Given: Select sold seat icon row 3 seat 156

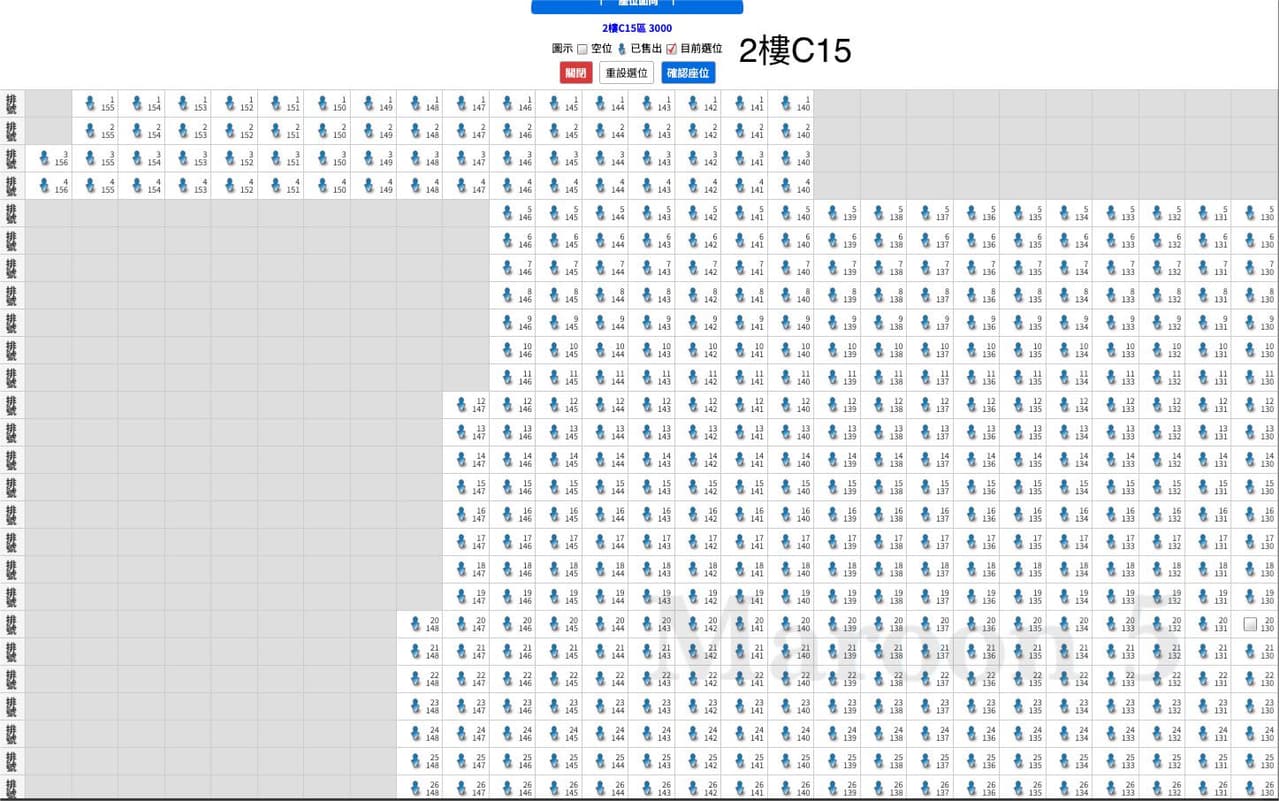Looking at the screenshot, I should pyautogui.click(x=44, y=158).
